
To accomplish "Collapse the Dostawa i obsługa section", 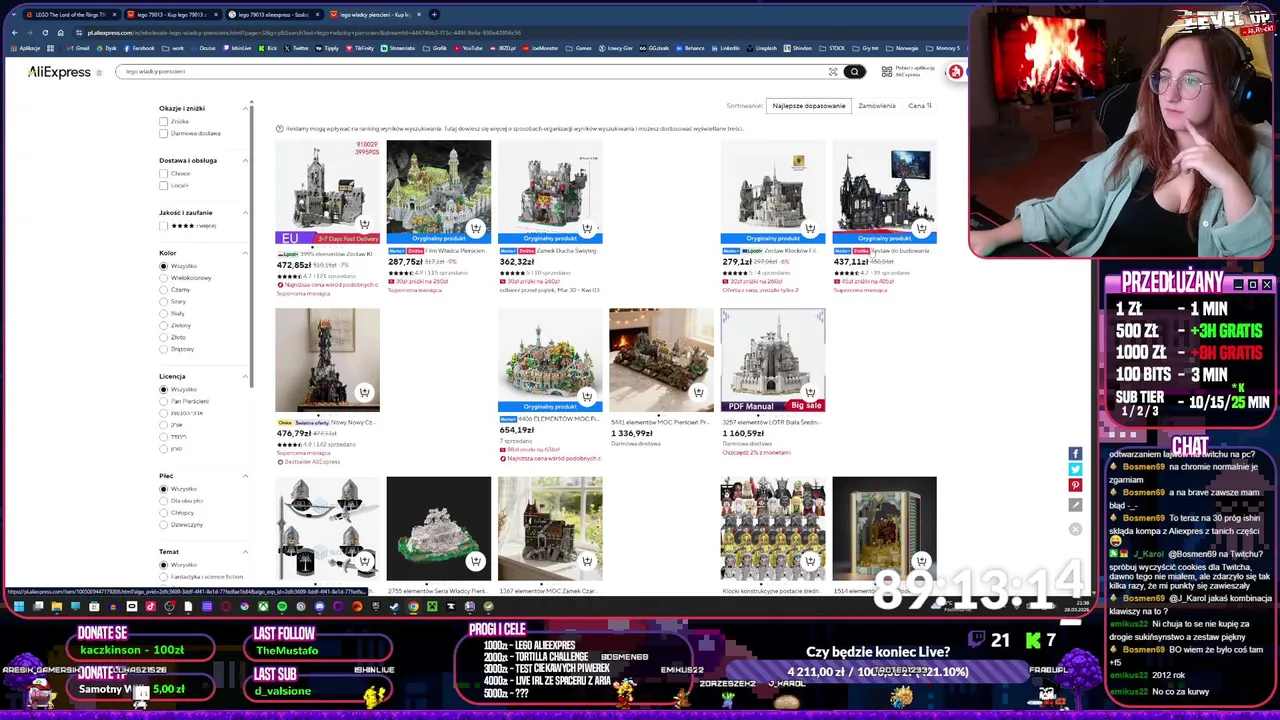I will tap(245, 160).
